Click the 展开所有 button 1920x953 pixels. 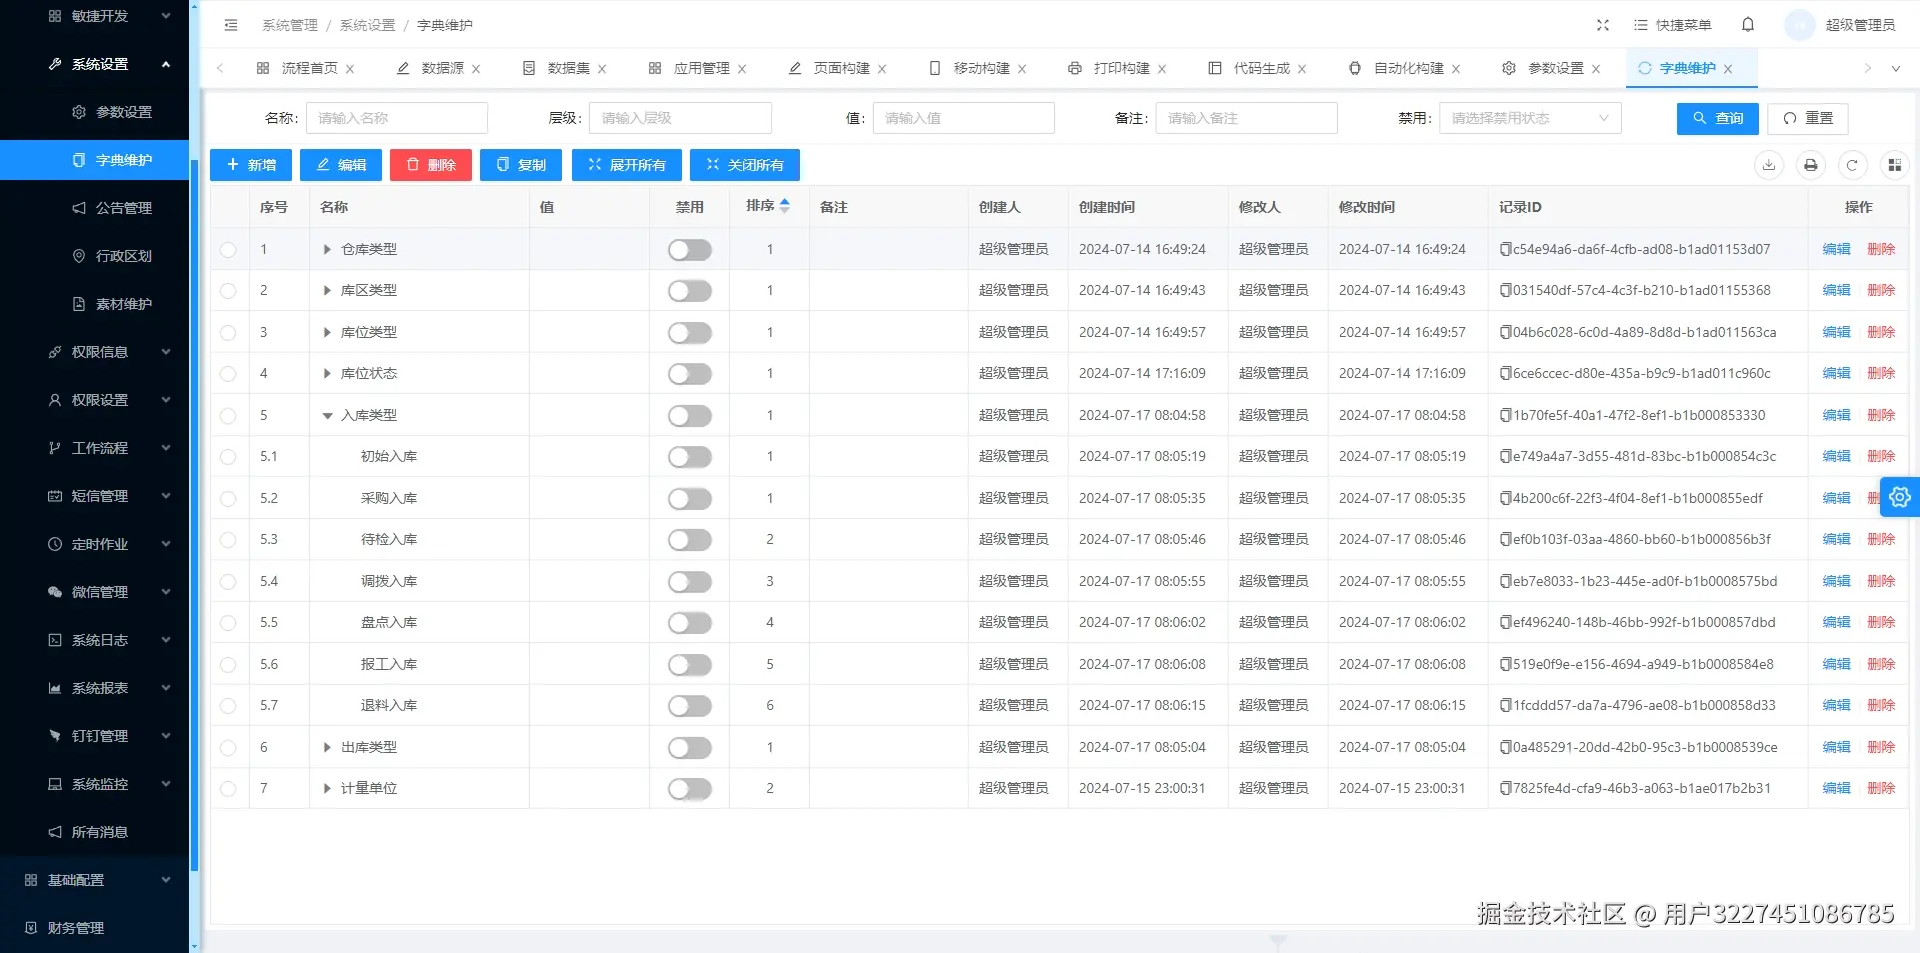(x=627, y=165)
